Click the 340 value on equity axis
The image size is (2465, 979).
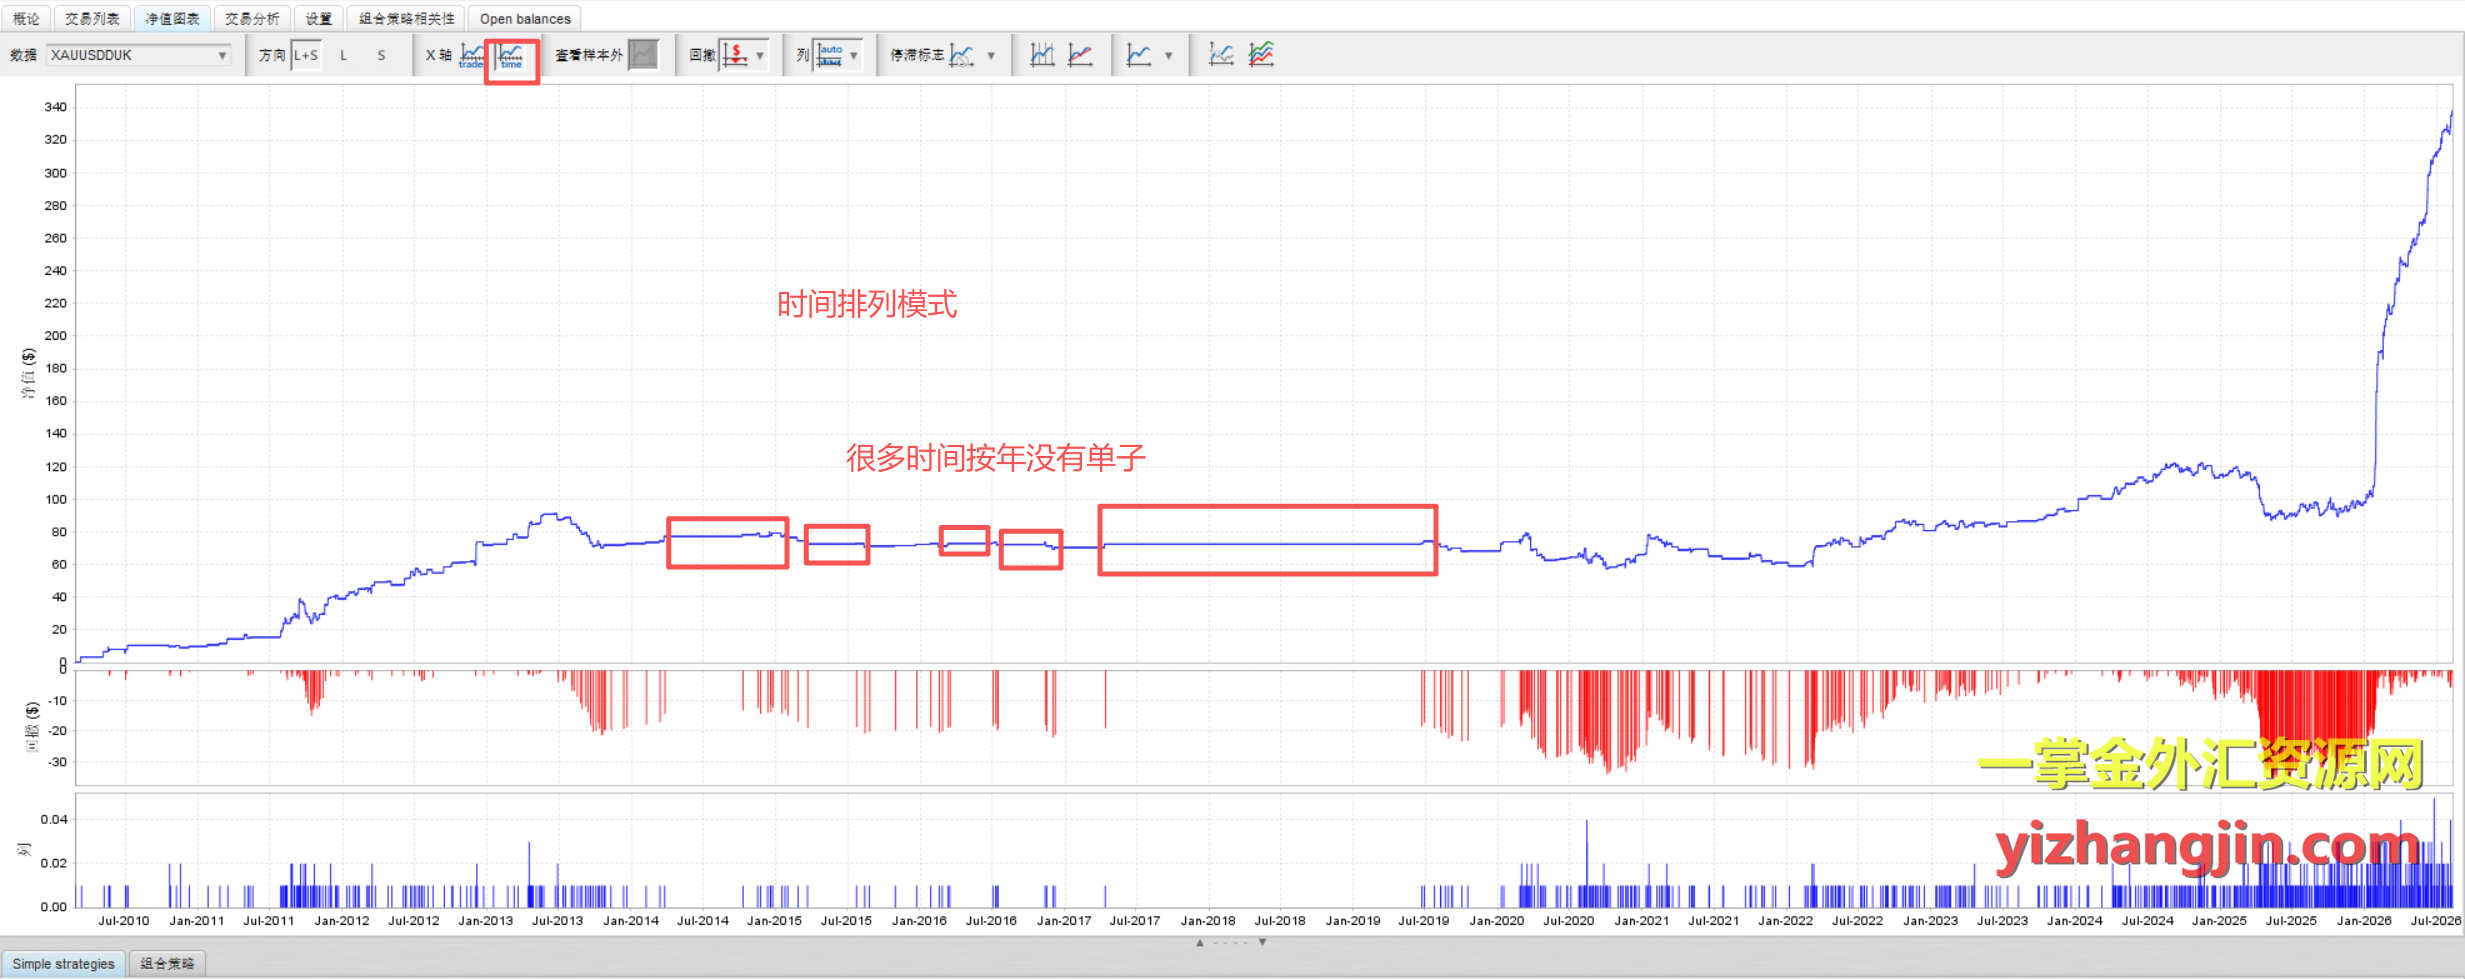click(56, 107)
